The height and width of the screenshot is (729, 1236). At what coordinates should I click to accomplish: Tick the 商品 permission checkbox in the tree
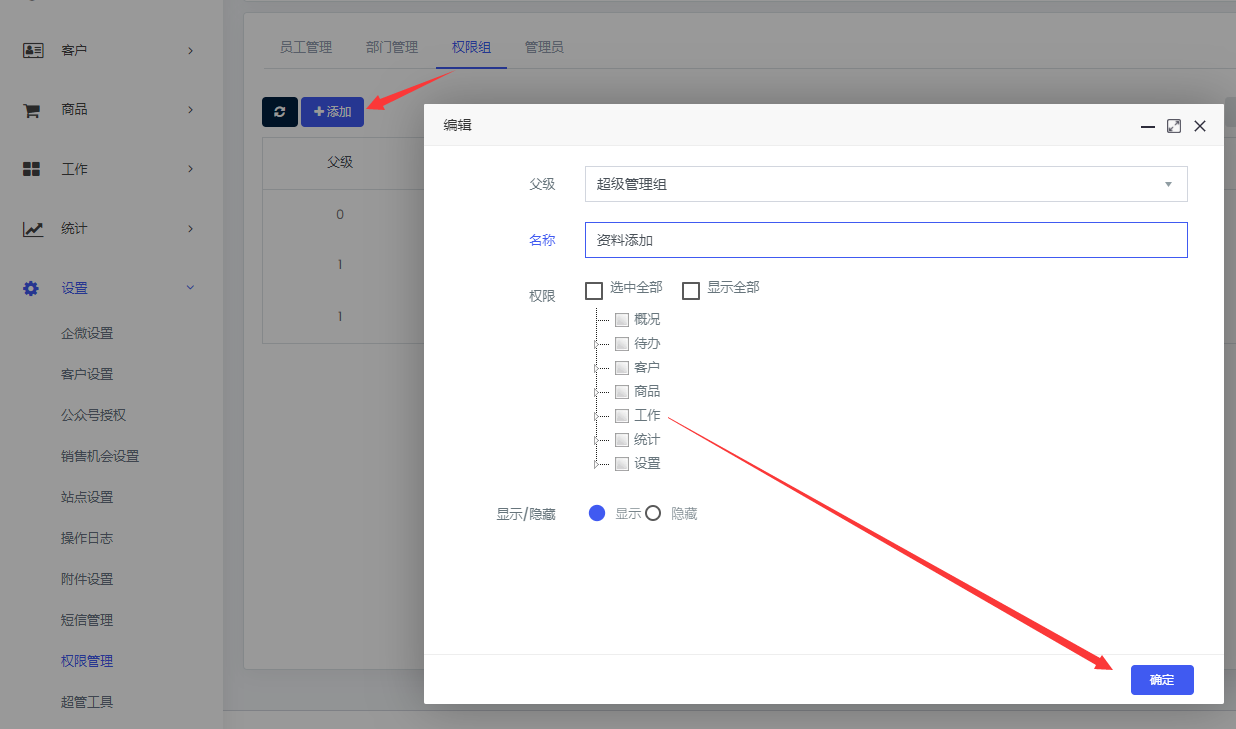(622, 392)
